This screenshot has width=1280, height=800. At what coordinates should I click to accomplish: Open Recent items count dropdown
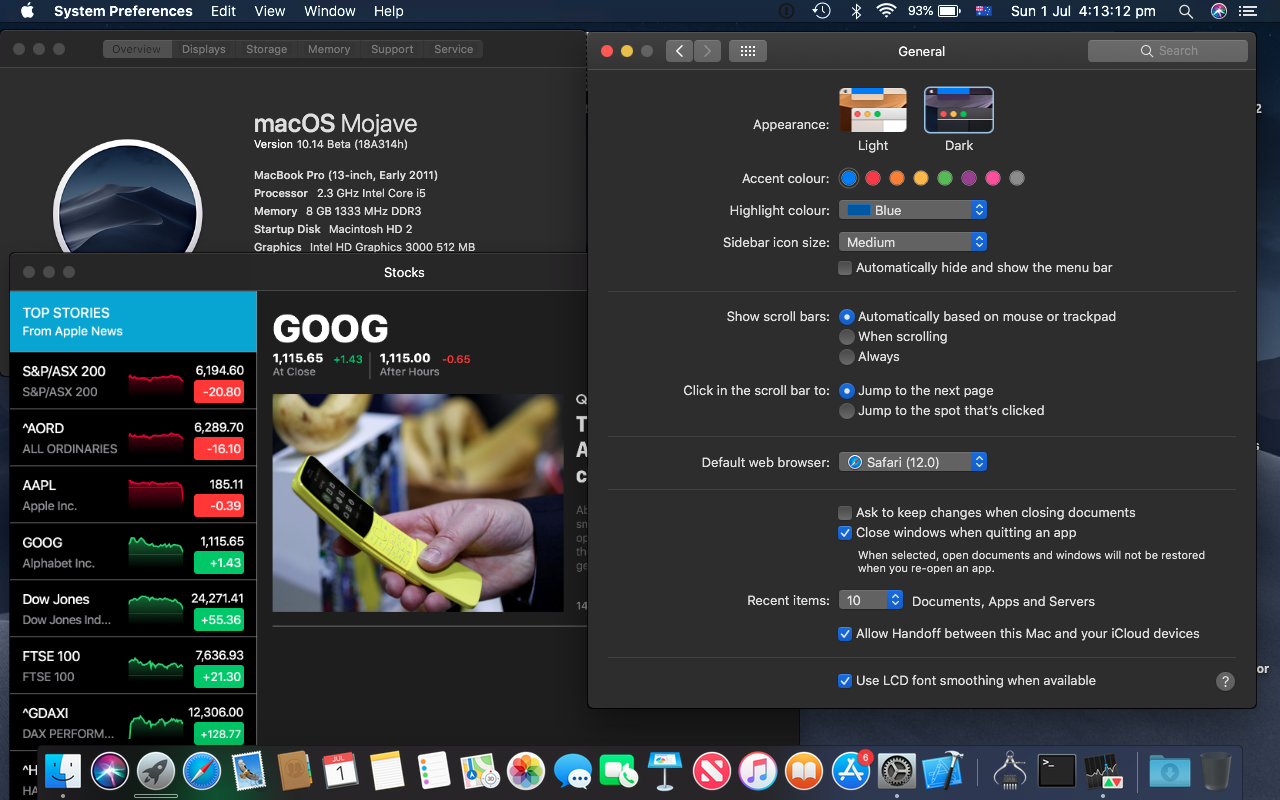(871, 601)
